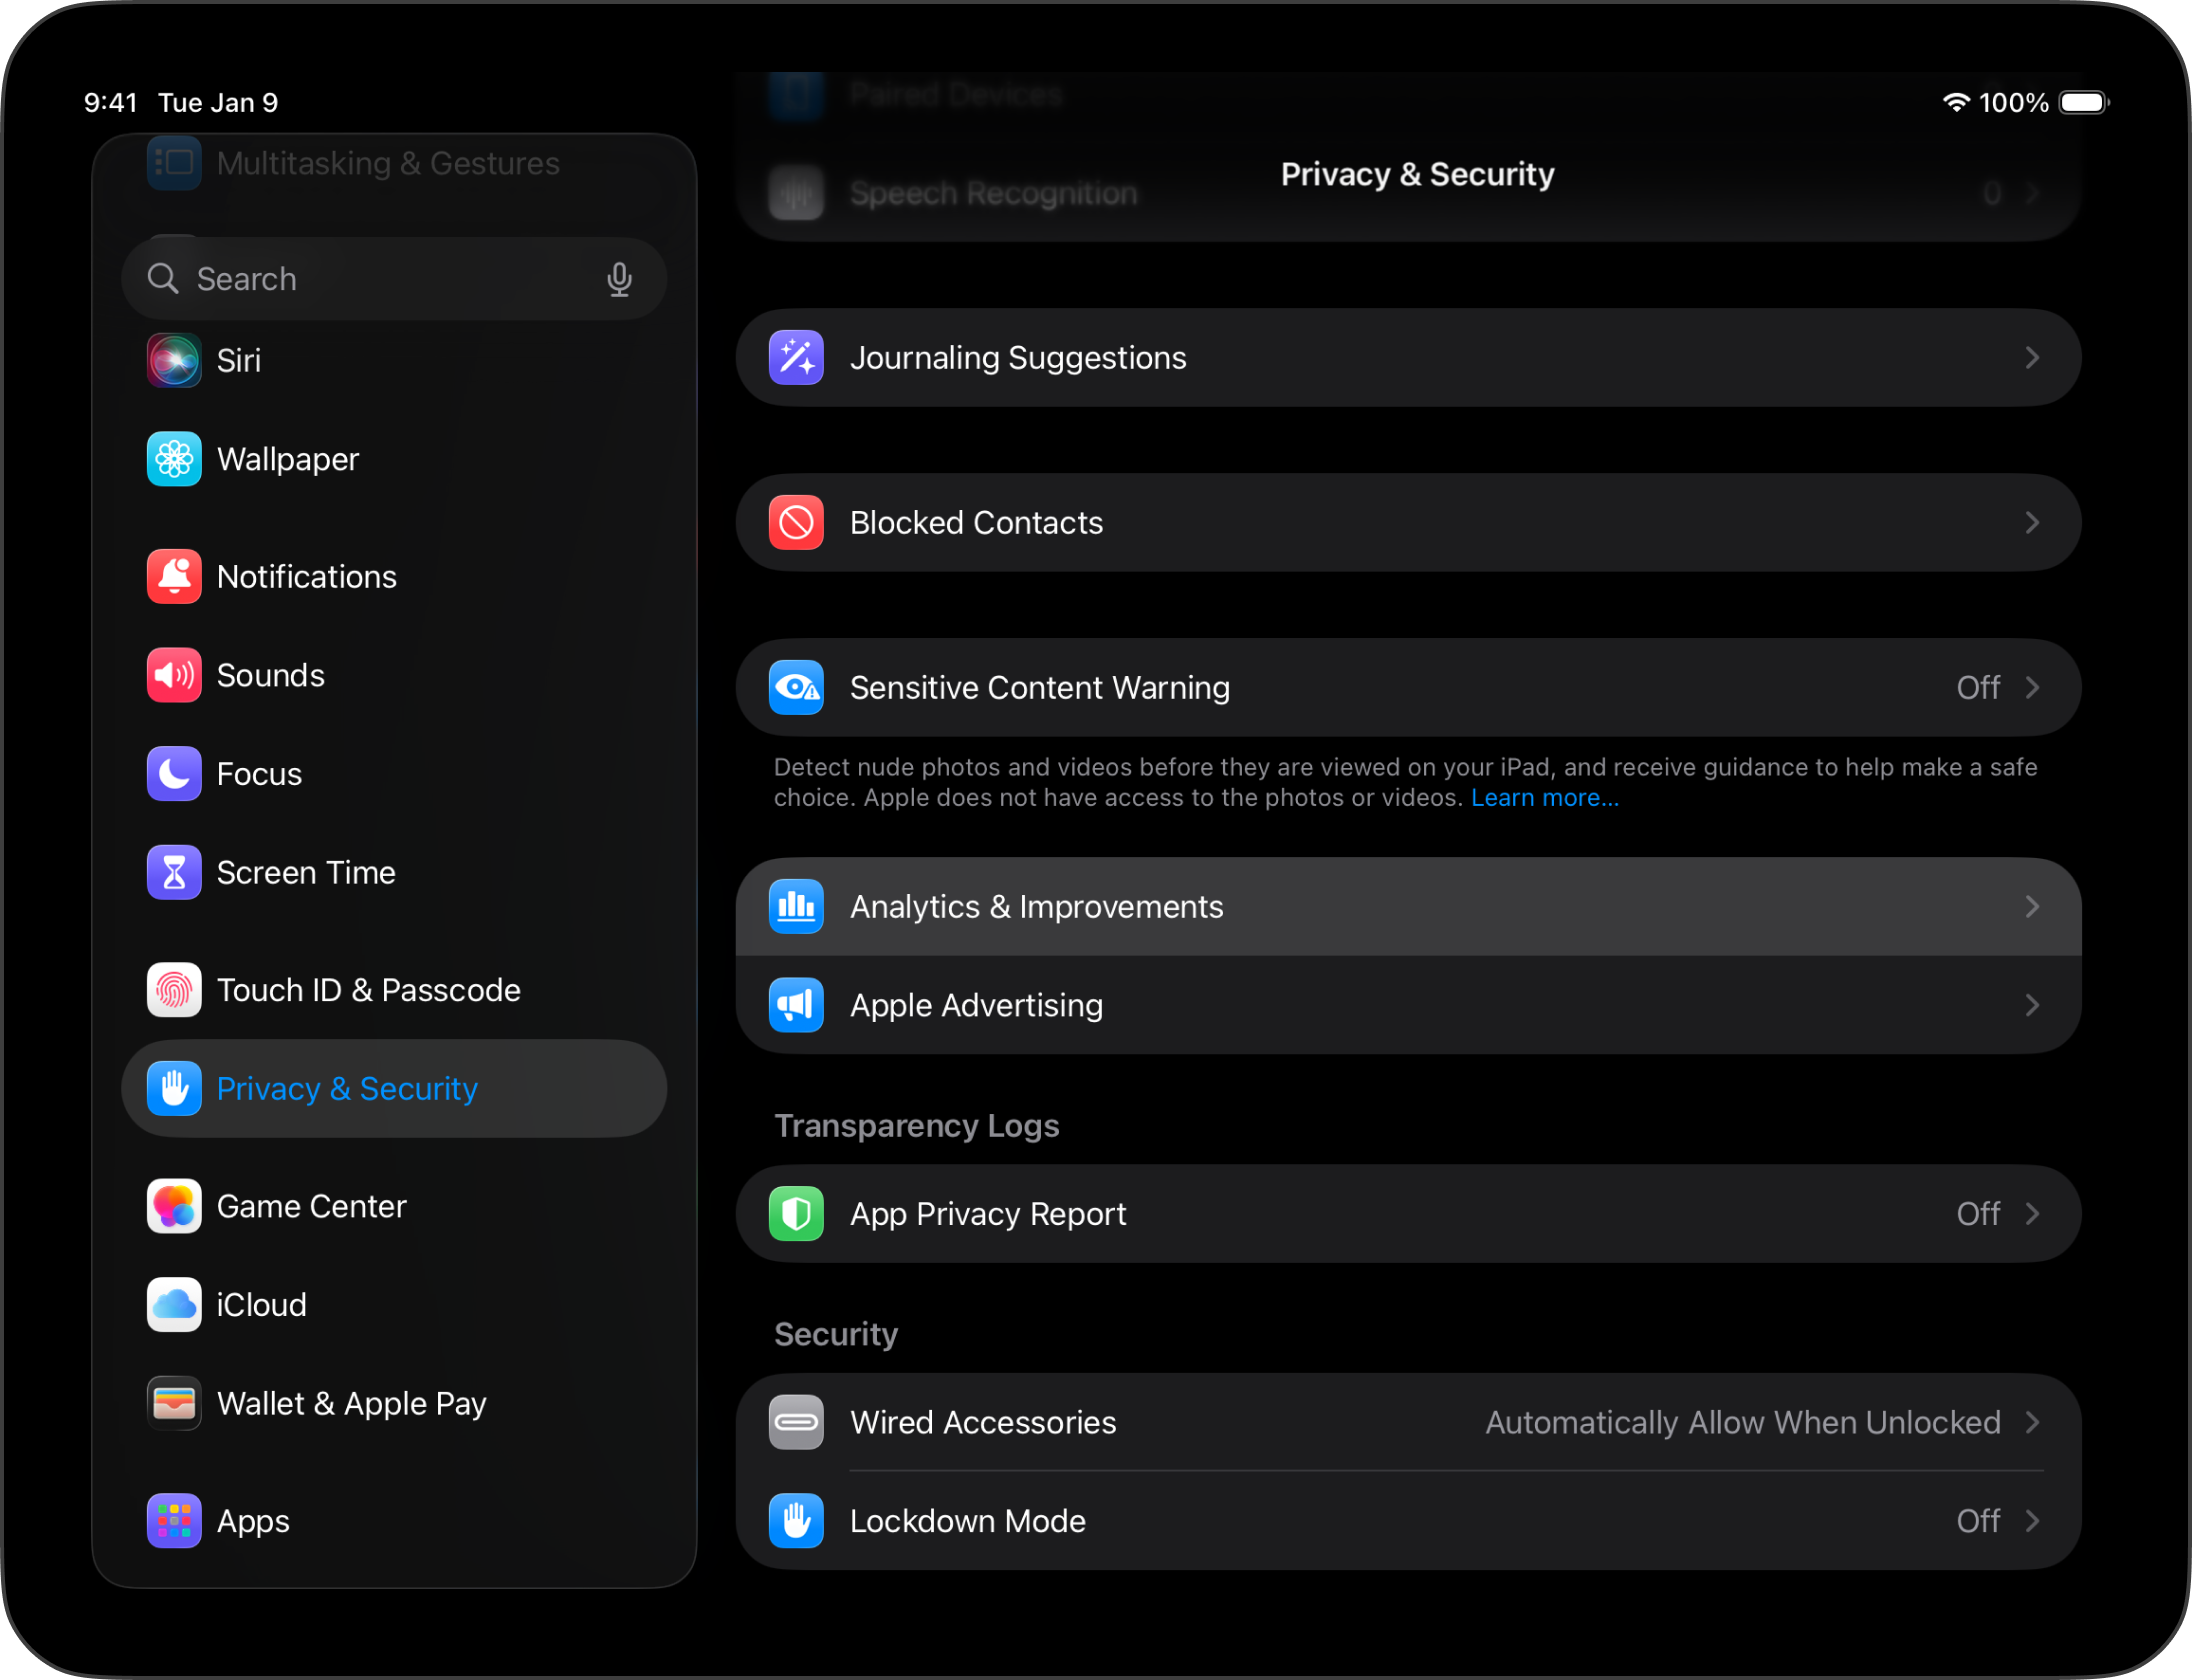This screenshot has height=1680, width=2192.
Task: Click the Focus crescent moon icon
Action: [174, 773]
